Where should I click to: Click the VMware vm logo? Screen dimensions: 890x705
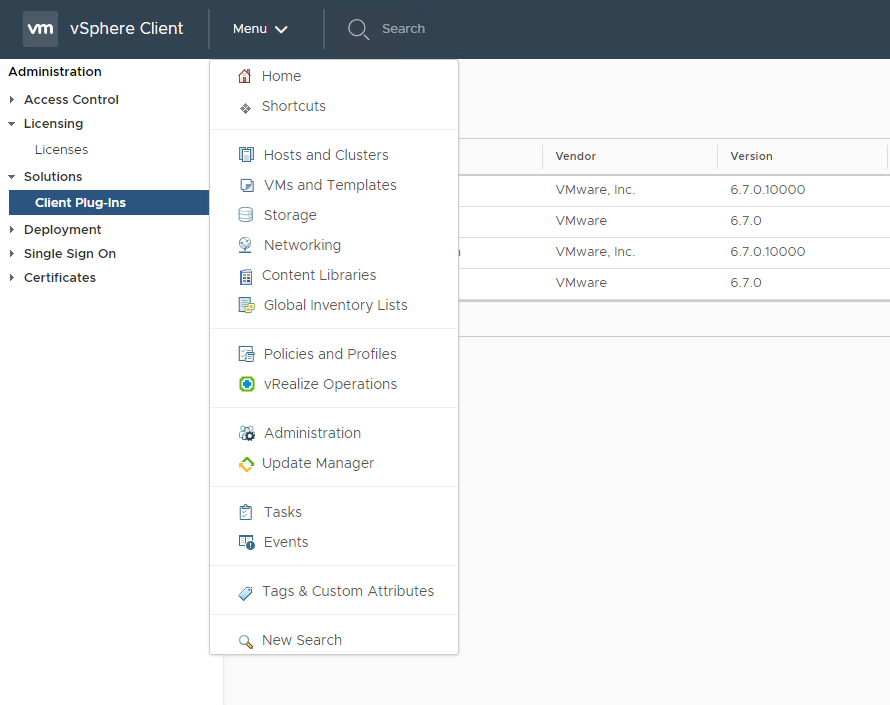pyautogui.click(x=40, y=29)
